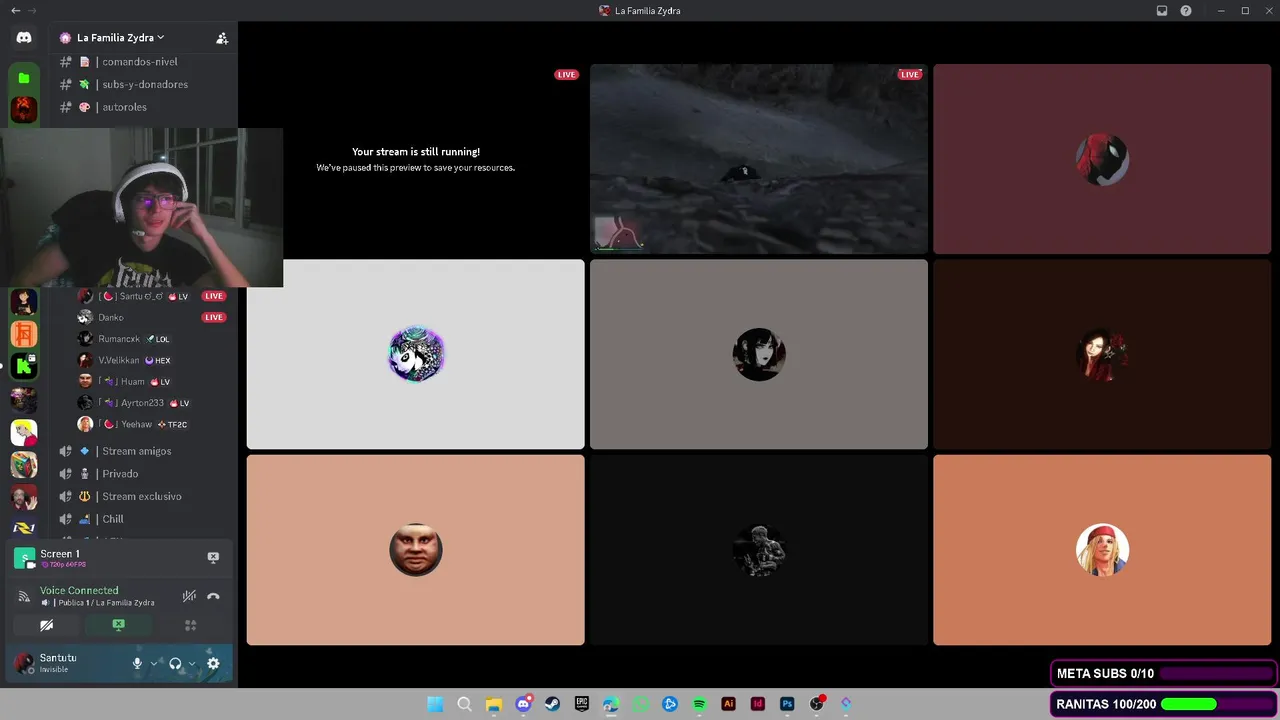
Task: Open subs-y-donadores text channel
Action: tap(143, 84)
